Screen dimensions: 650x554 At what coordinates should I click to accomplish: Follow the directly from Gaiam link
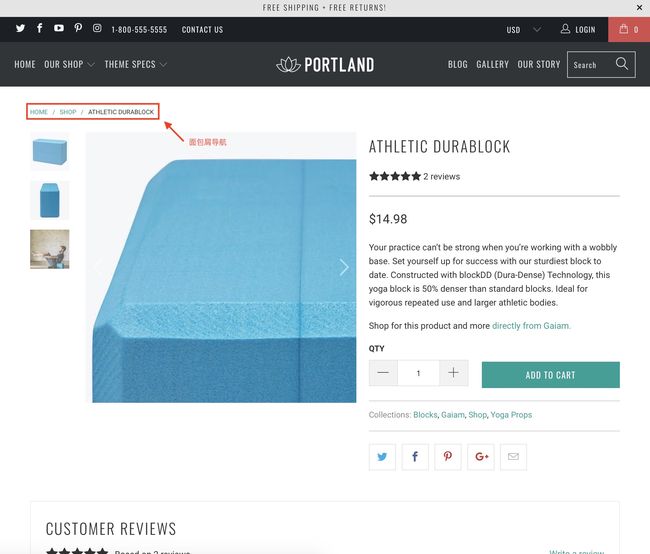[531, 326]
